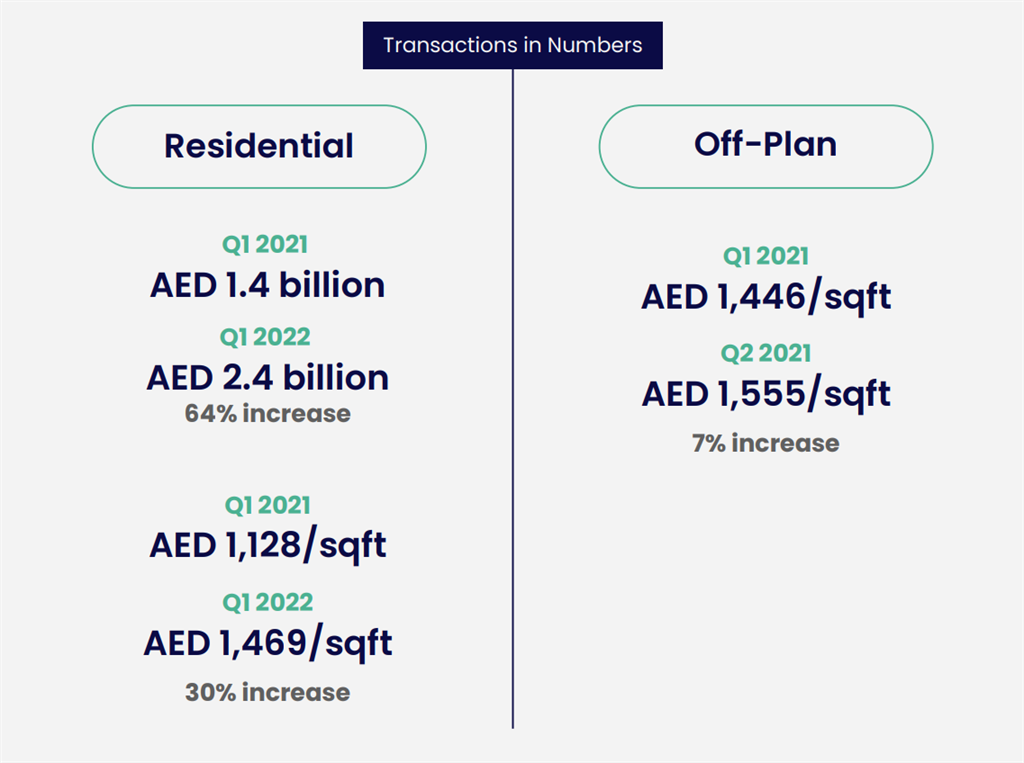1024x763 pixels.
Task: Click Q1 2022 label above AED 1,469/sqft
Action: (x=268, y=603)
